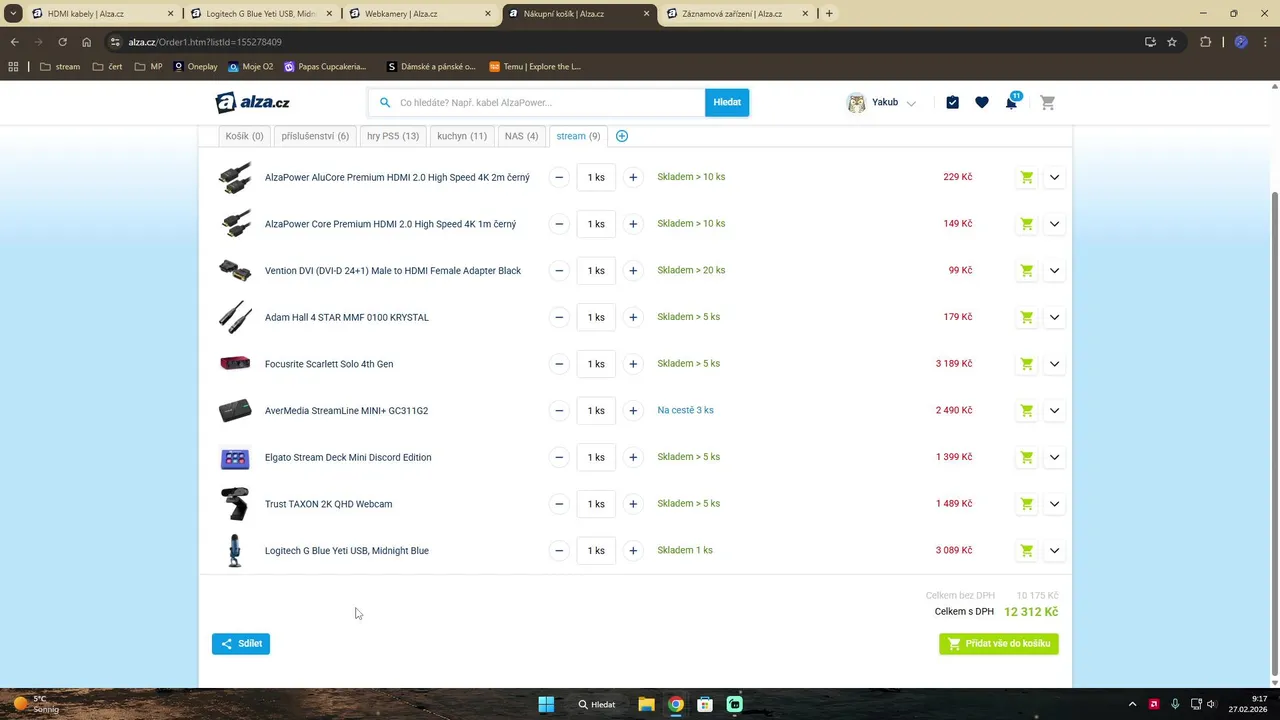The width and height of the screenshot is (1280, 720).
Task: Add AlzaPower Core HDMI 1m to cart
Action: click(x=1026, y=224)
